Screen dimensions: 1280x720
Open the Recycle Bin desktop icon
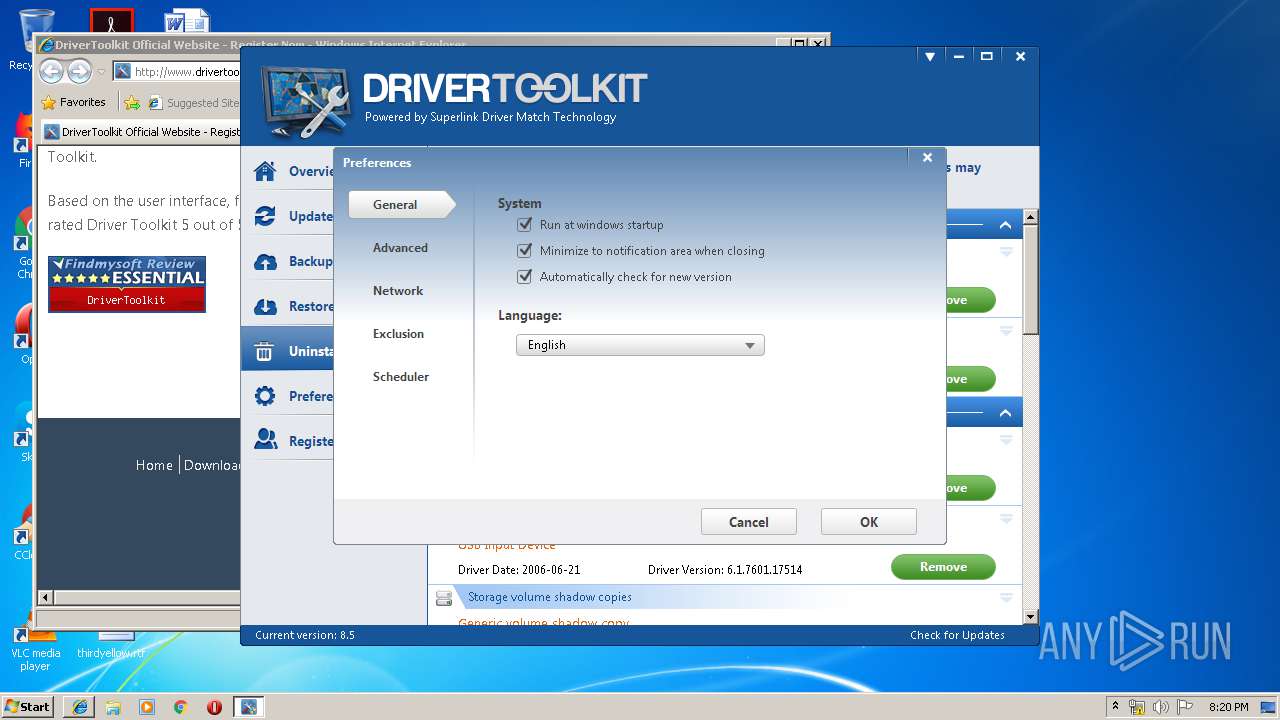(x=35, y=30)
